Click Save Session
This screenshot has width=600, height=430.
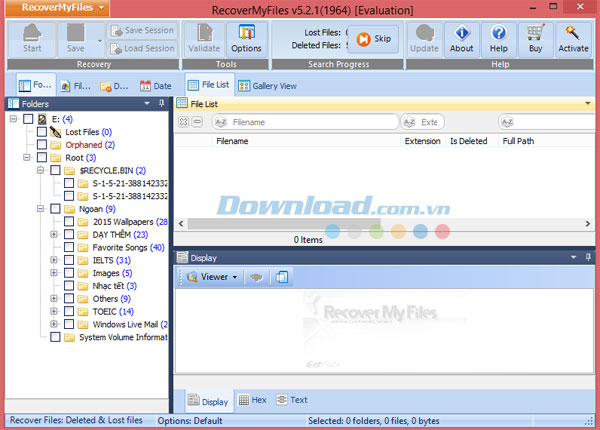(142, 30)
